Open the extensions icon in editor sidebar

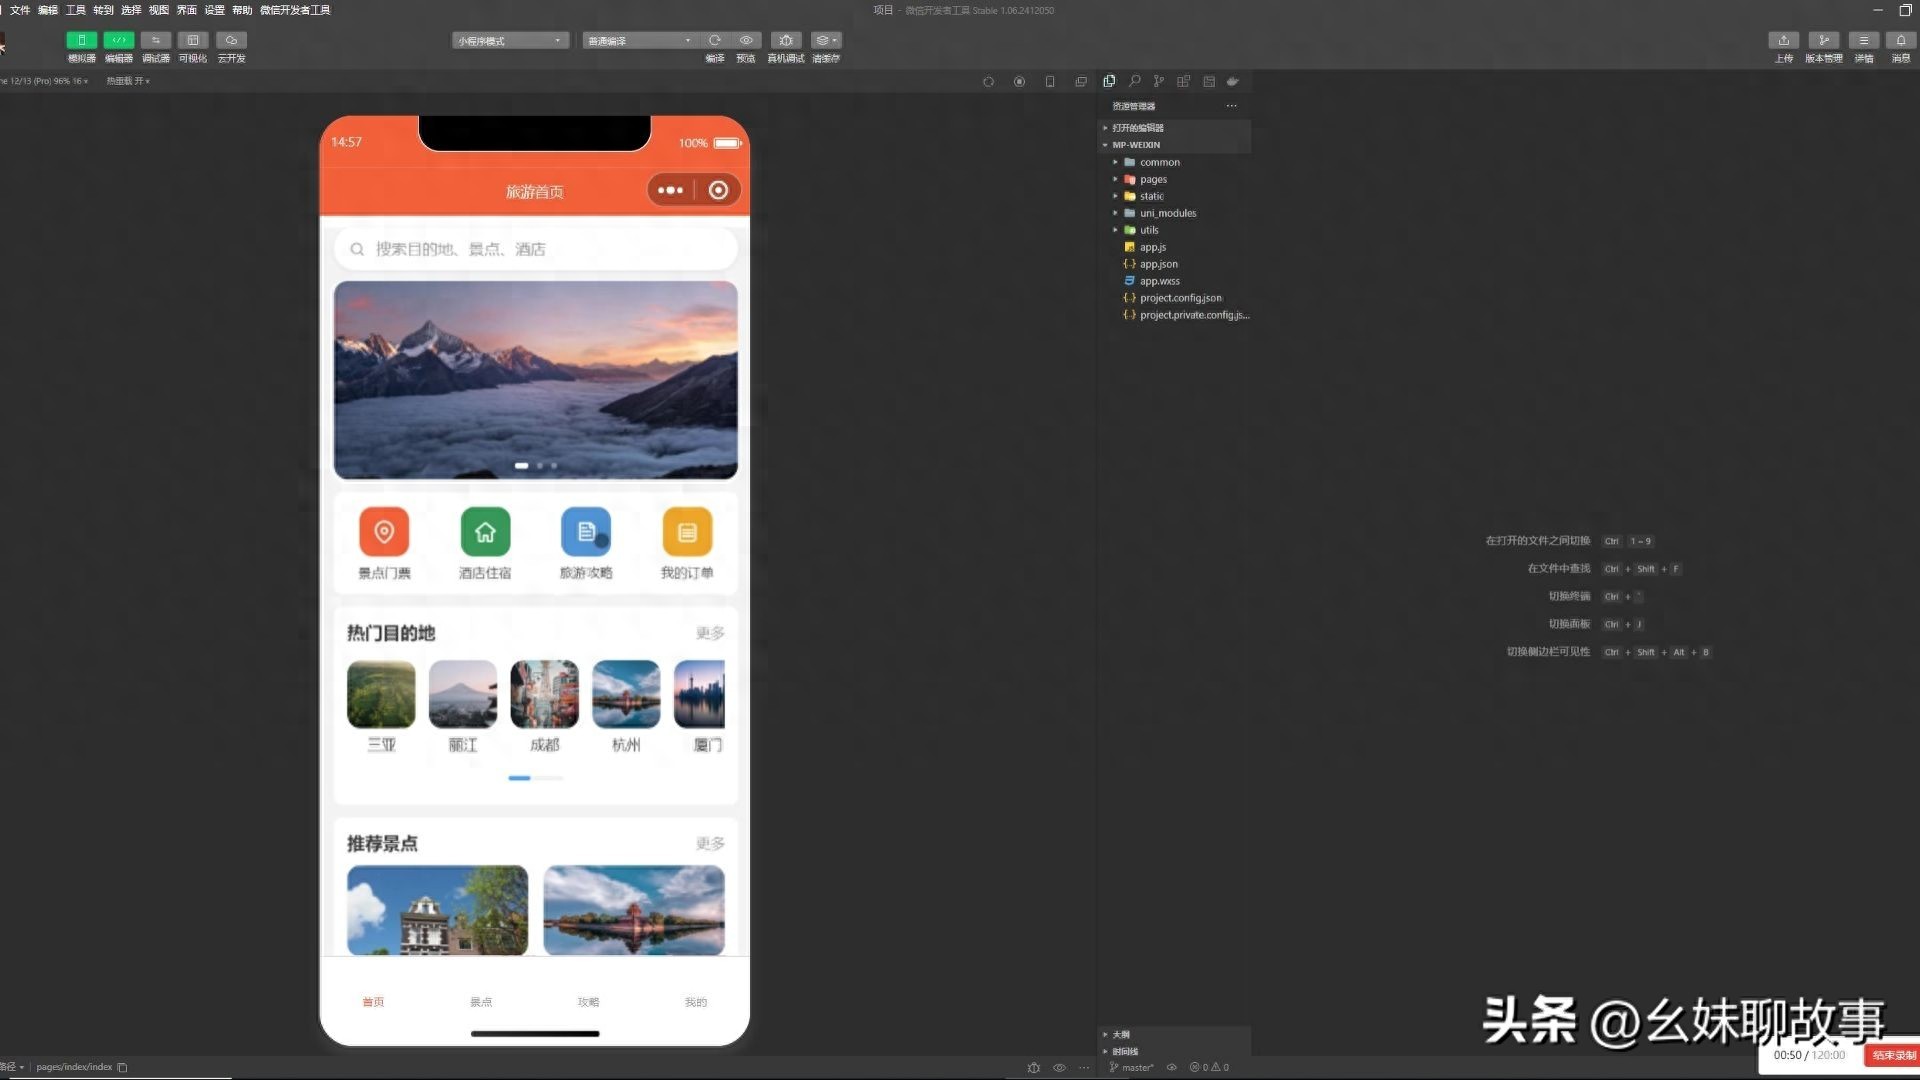(1184, 81)
